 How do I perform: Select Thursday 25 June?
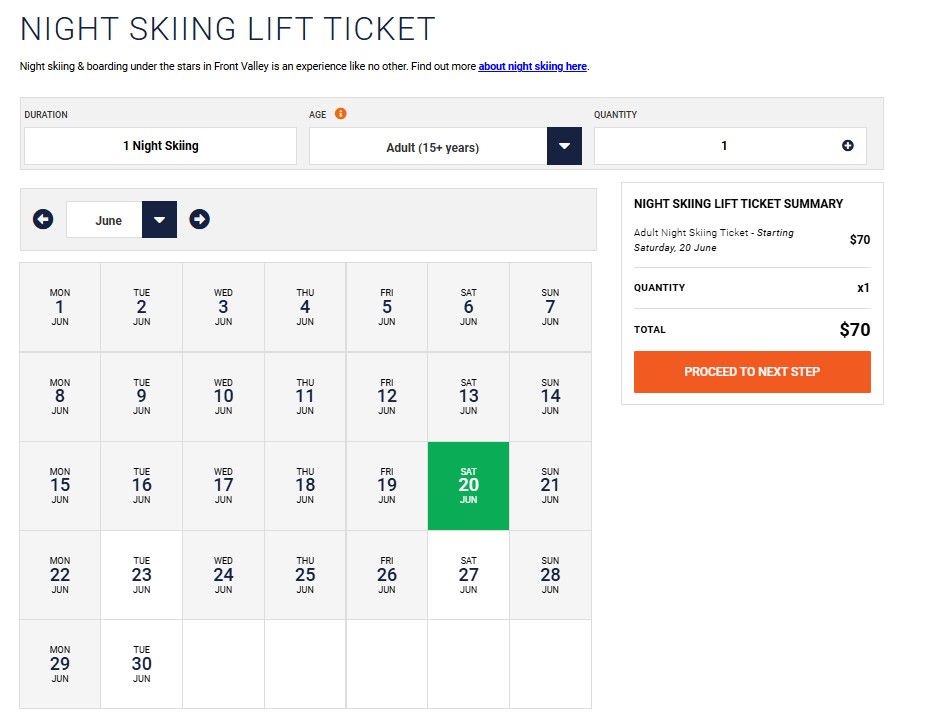coord(305,575)
